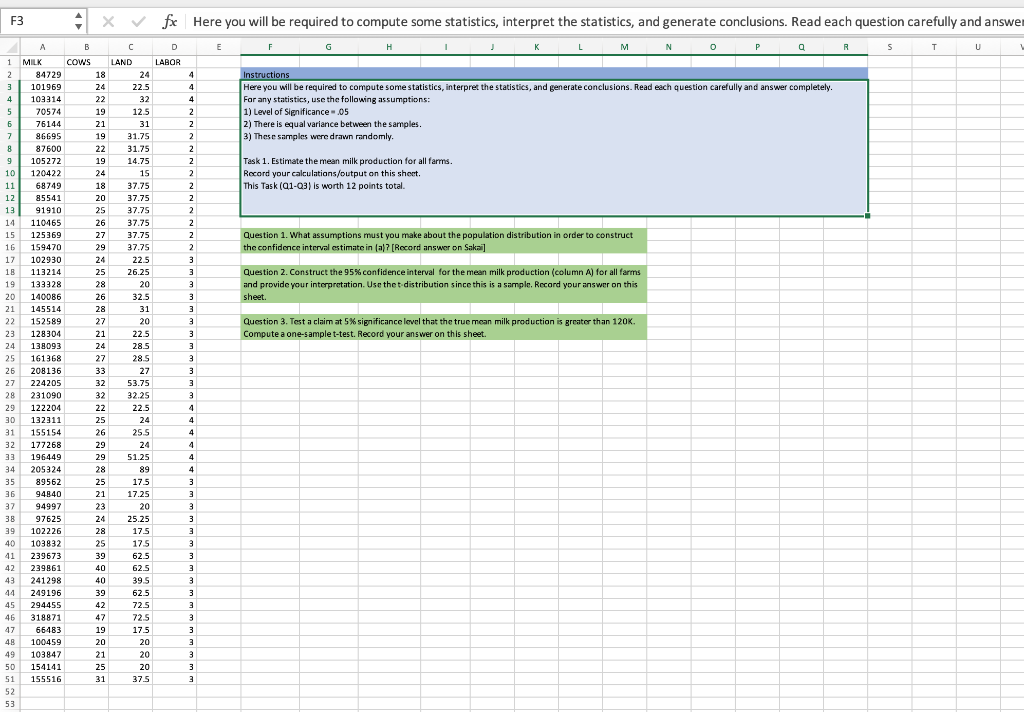Viewport: 1024px width, 712px height.
Task: Click the Question 2 green text box
Action: (443, 284)
